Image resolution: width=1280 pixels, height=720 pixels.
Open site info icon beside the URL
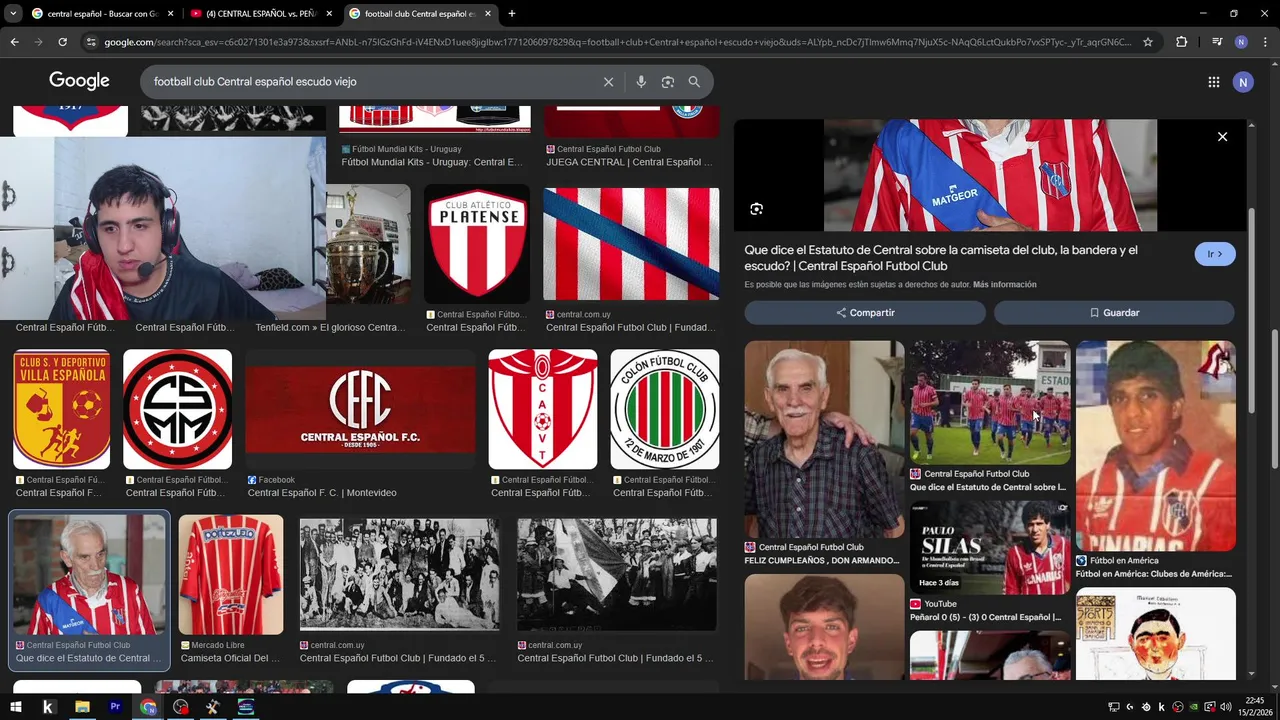[x=91, y=42]
